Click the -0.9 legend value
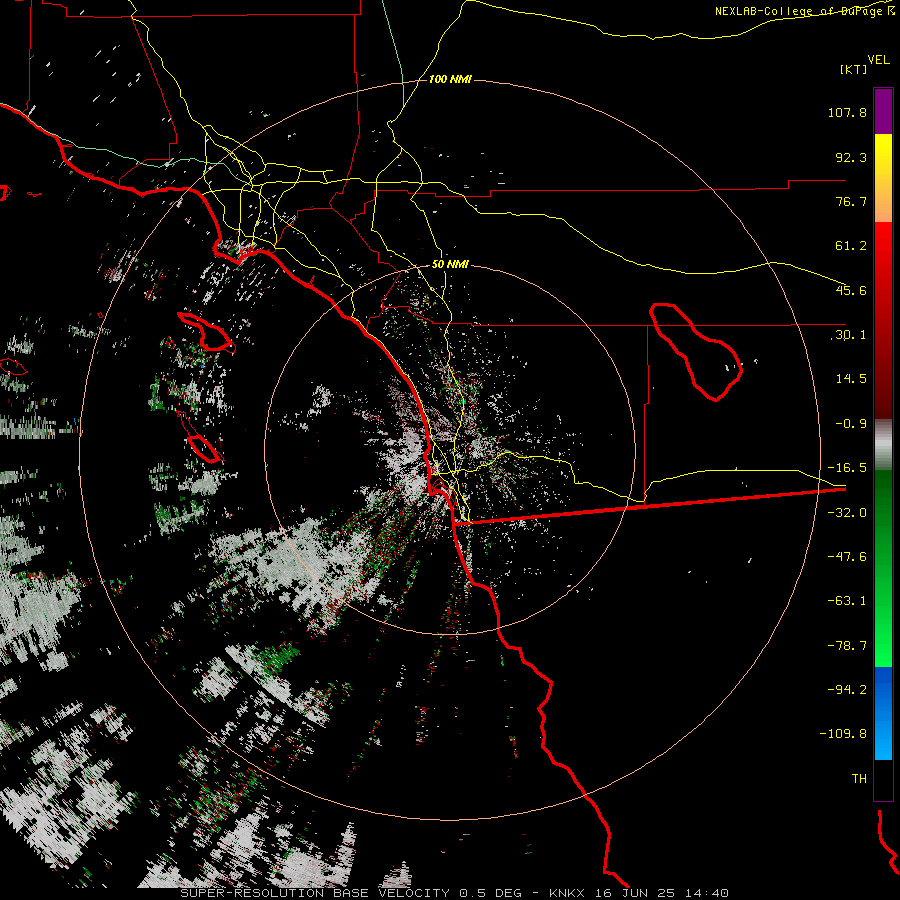900x900 pixels. click(x=851, y=424)
